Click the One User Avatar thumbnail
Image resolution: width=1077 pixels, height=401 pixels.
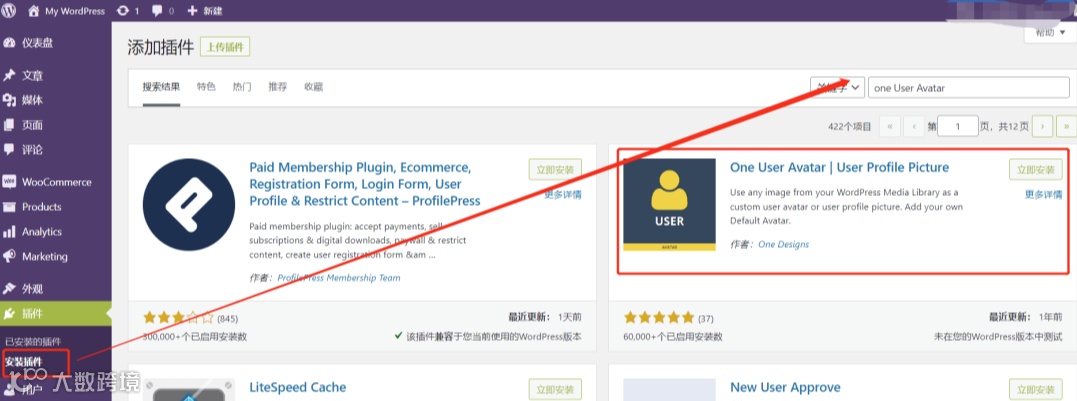click(x=669, y=205)
